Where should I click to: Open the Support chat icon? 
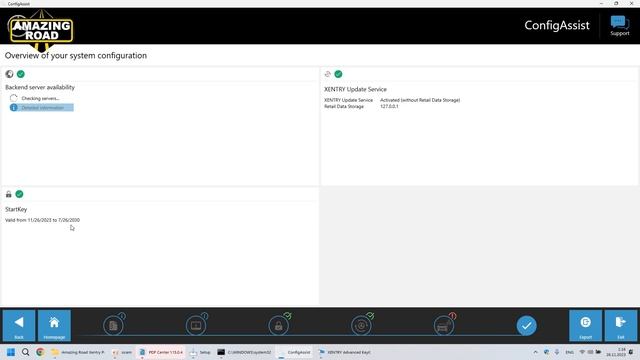click(620, 26)
